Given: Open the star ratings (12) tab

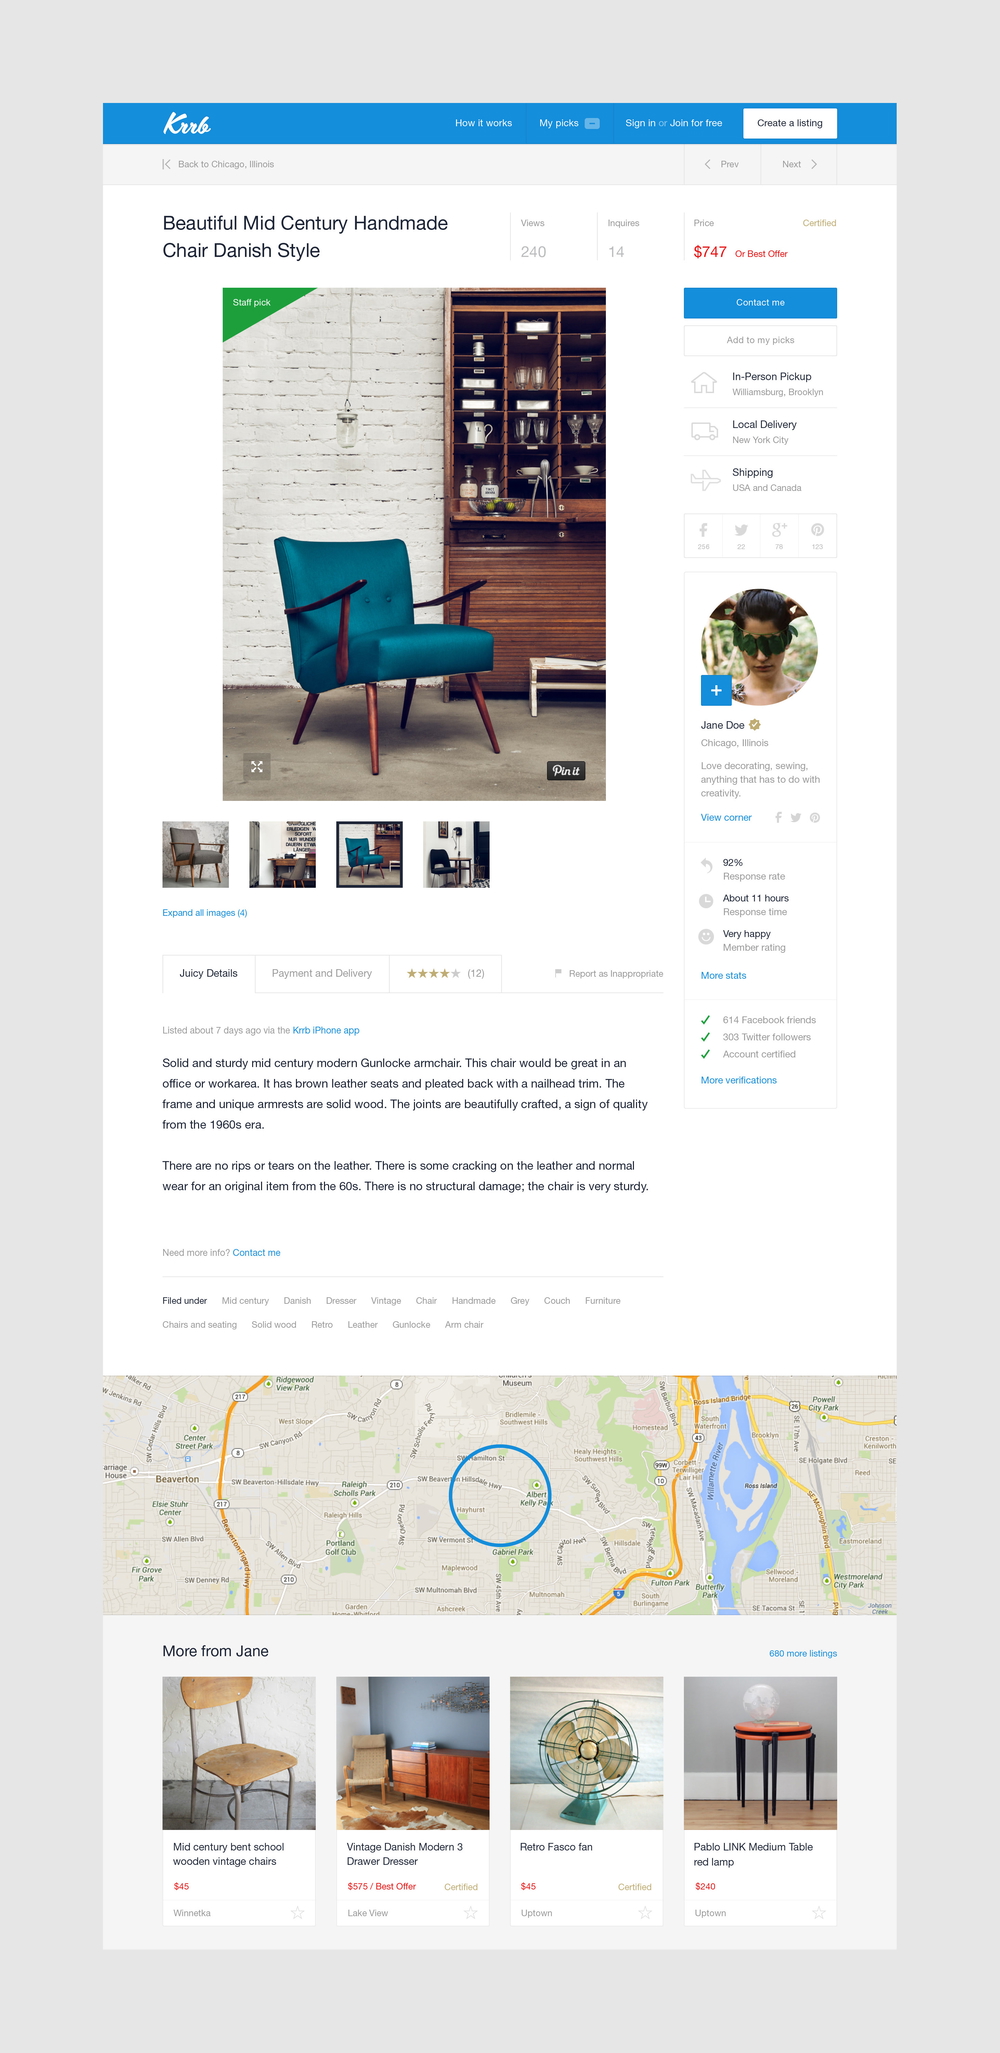Looking at the screenshot, I should click(x=445, y=973).
